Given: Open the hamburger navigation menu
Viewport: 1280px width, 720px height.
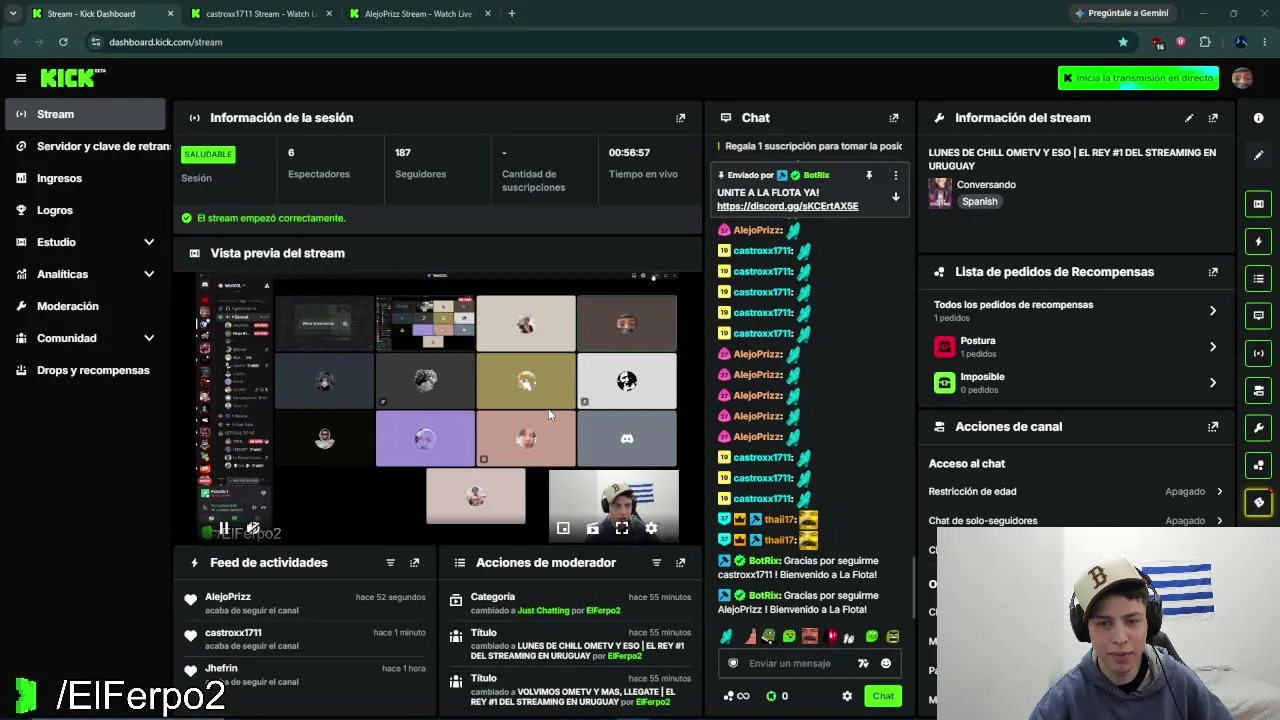Looking at the screenshot, I should [x=21, y=78].
